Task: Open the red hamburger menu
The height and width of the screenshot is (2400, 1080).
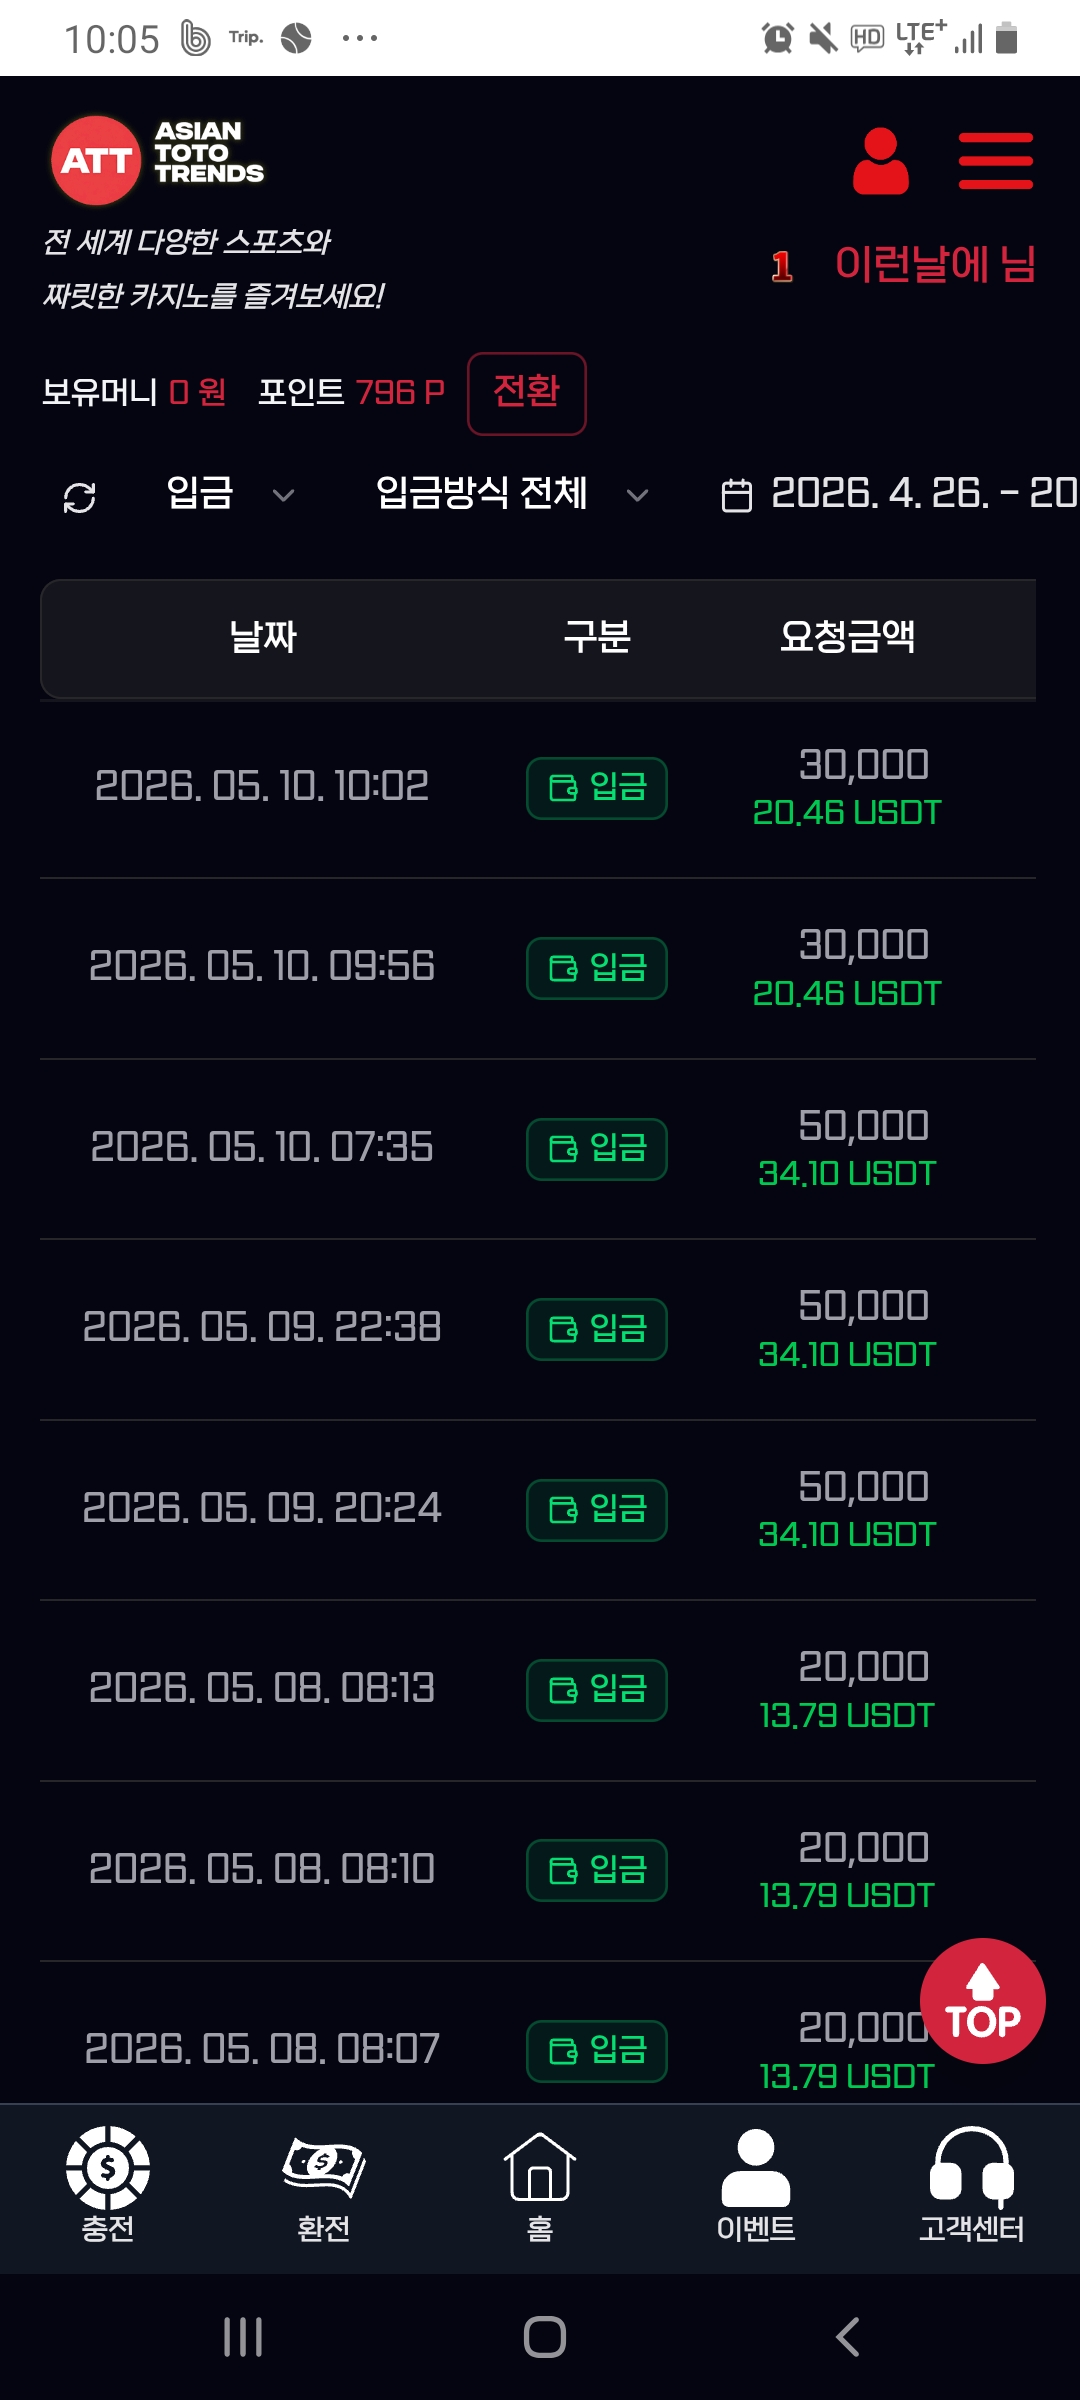Action: [x=995, y=161]
